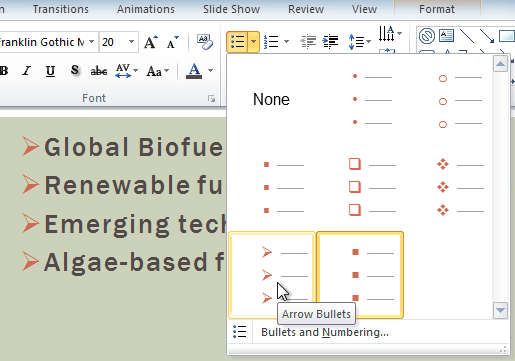Select the straight Line shape

pos(467,36)
